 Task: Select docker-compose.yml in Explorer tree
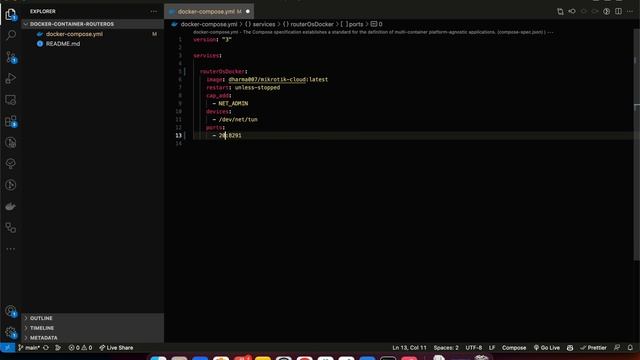tap(74, 34)
